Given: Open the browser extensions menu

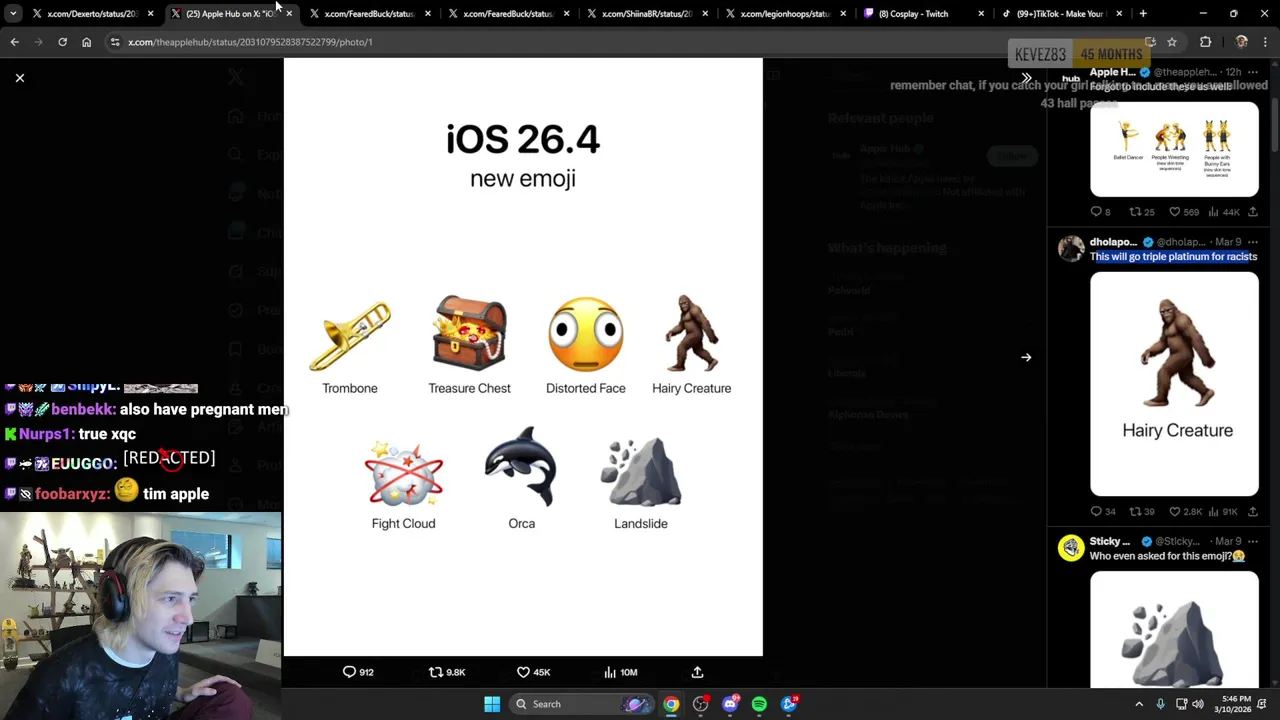Looking at the screenshot, I should pos(1205,42).
